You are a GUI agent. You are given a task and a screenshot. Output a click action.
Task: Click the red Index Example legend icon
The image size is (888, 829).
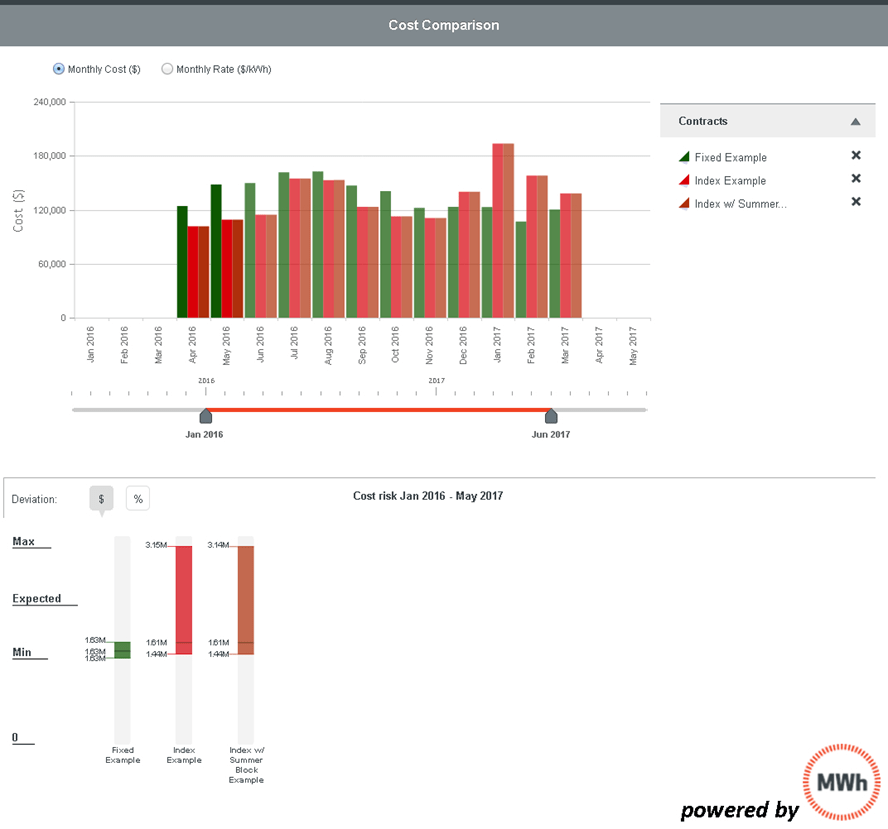tap(684, 181)
